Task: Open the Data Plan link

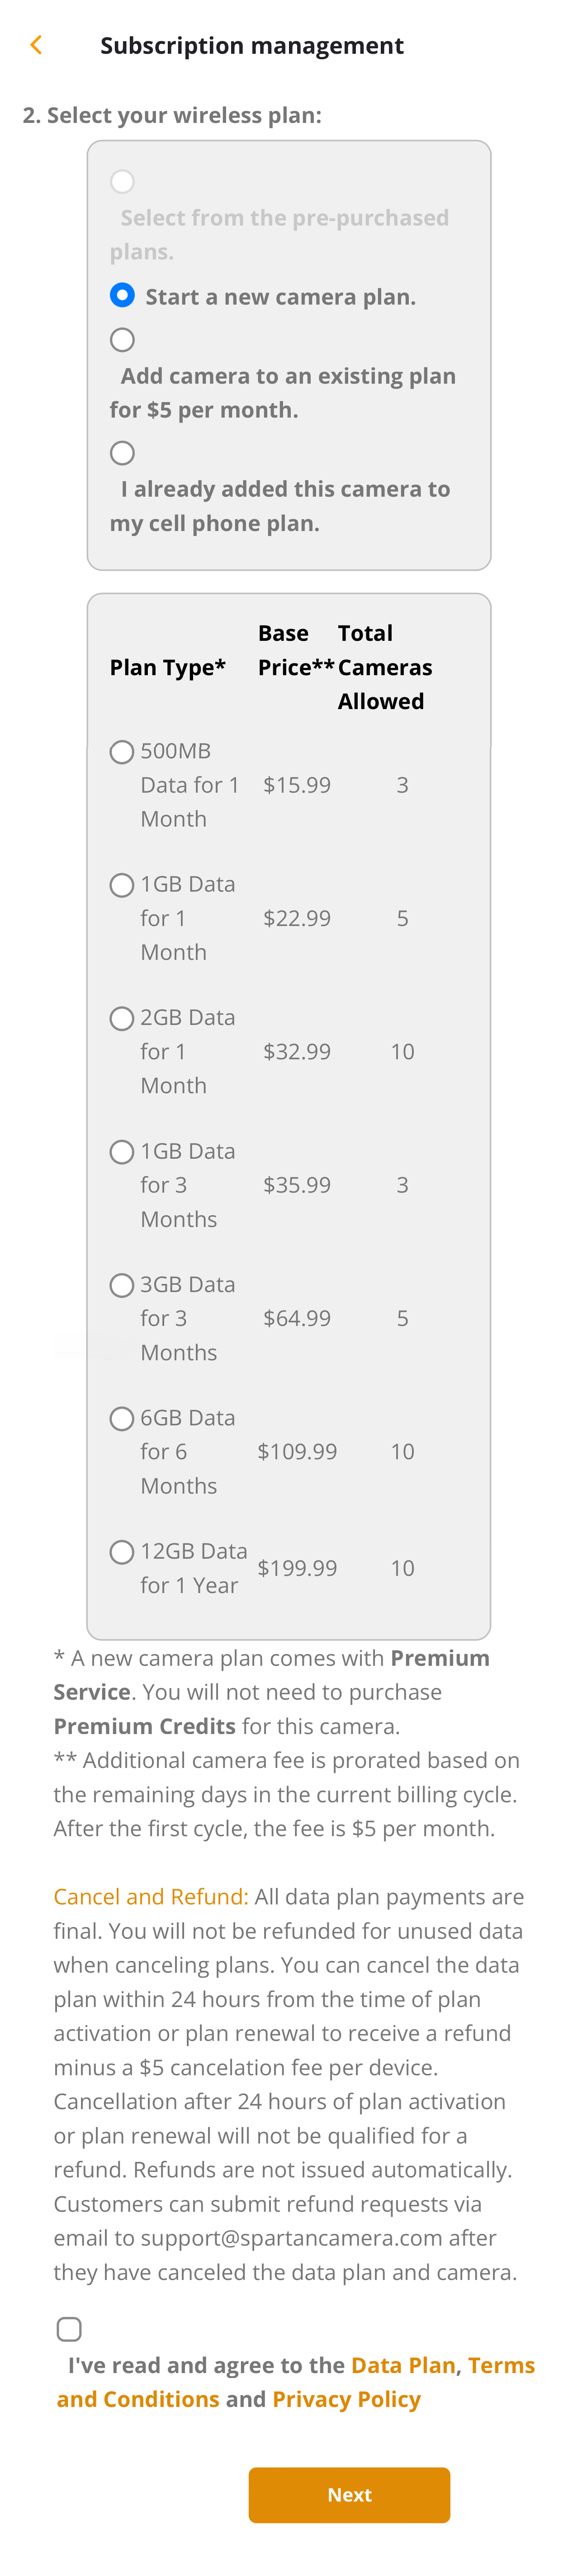Action: click(403, 2365)
